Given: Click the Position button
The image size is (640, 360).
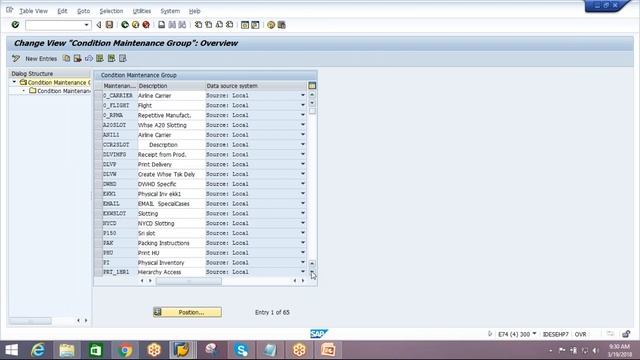Looking at the screenshot, I should 188,312.
